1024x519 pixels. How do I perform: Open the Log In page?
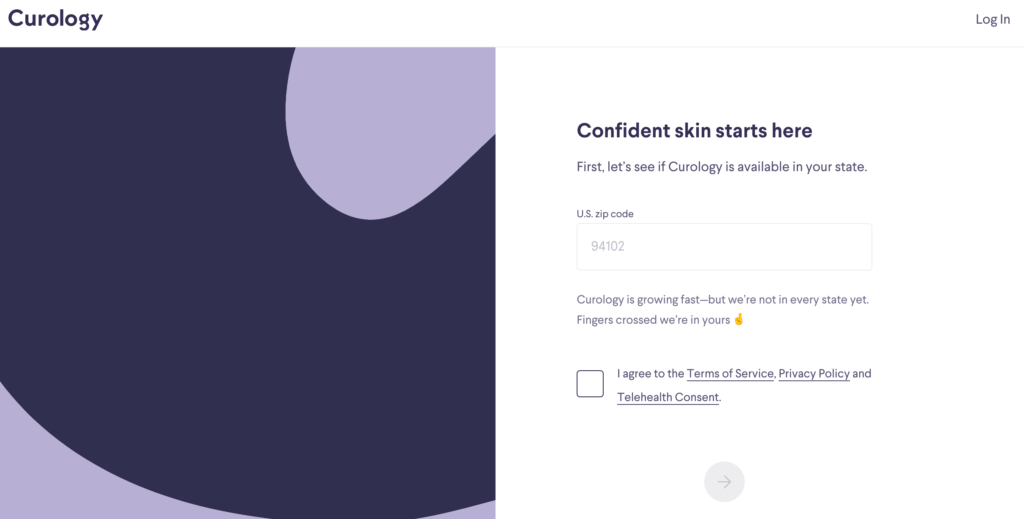click(x=992, y=20)
